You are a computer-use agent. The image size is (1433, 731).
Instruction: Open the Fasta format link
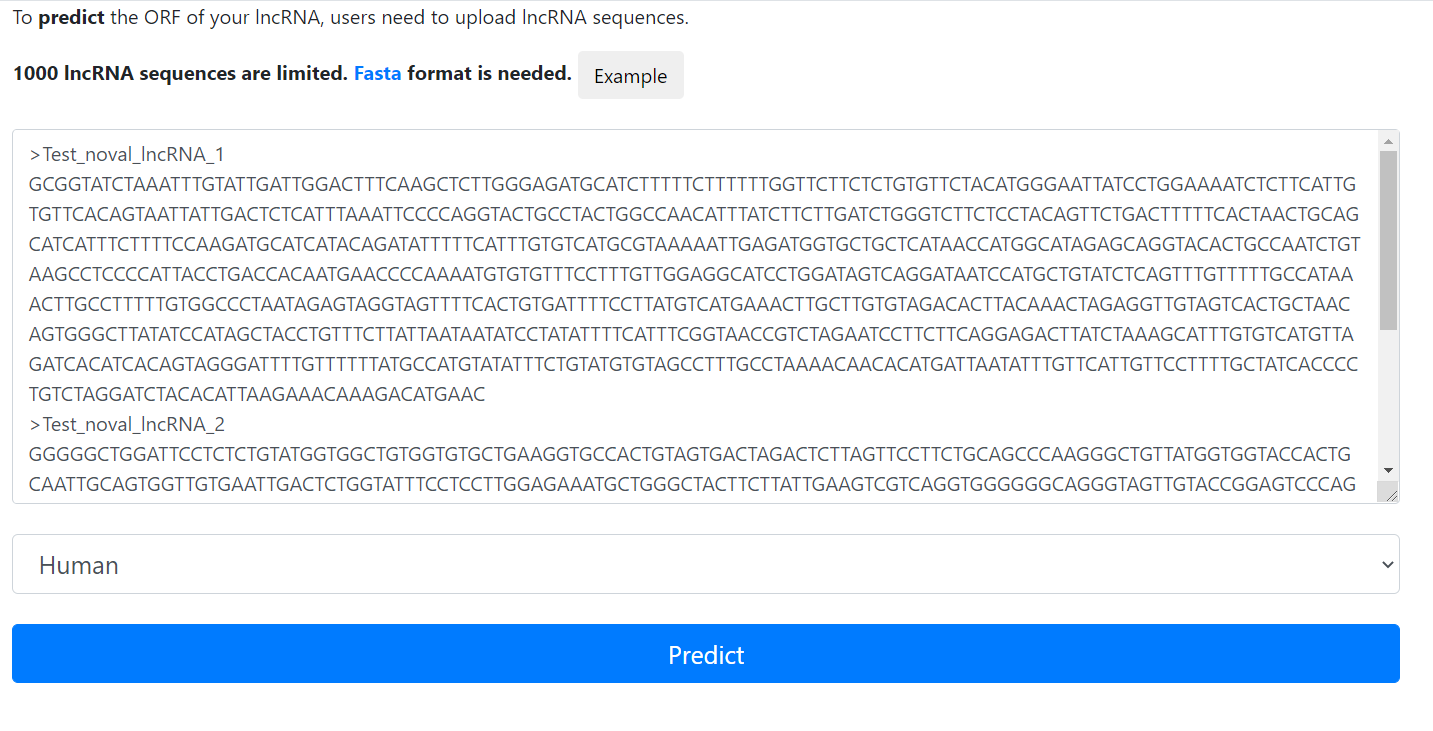coord(378,73)
